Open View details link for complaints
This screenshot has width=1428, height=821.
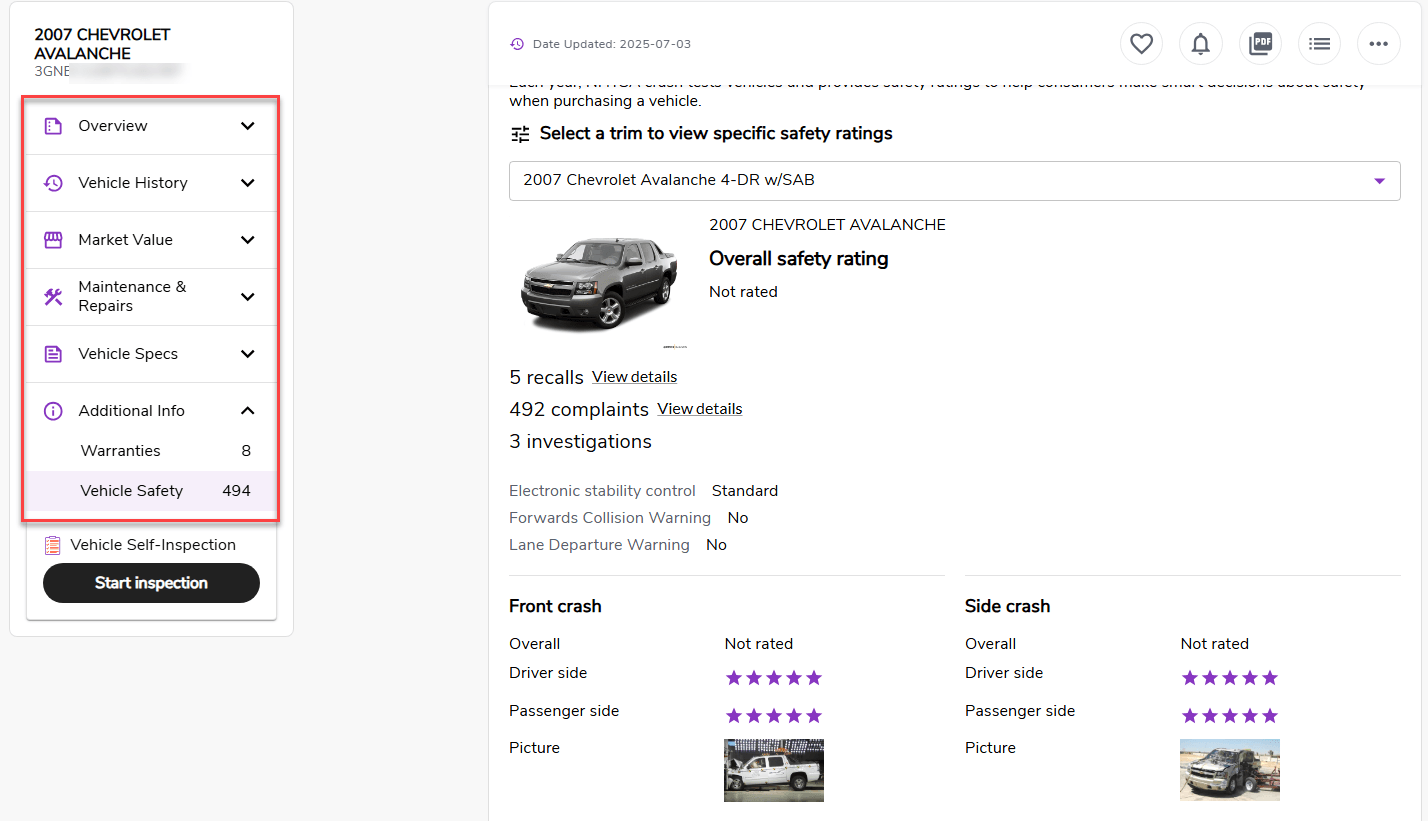(x=699, y=409)
